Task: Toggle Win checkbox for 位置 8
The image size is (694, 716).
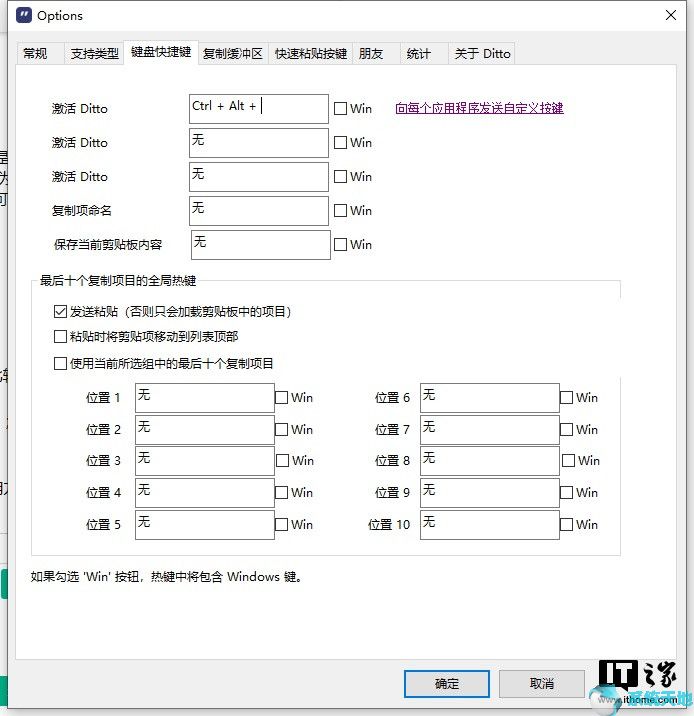Action: point(568,461)
